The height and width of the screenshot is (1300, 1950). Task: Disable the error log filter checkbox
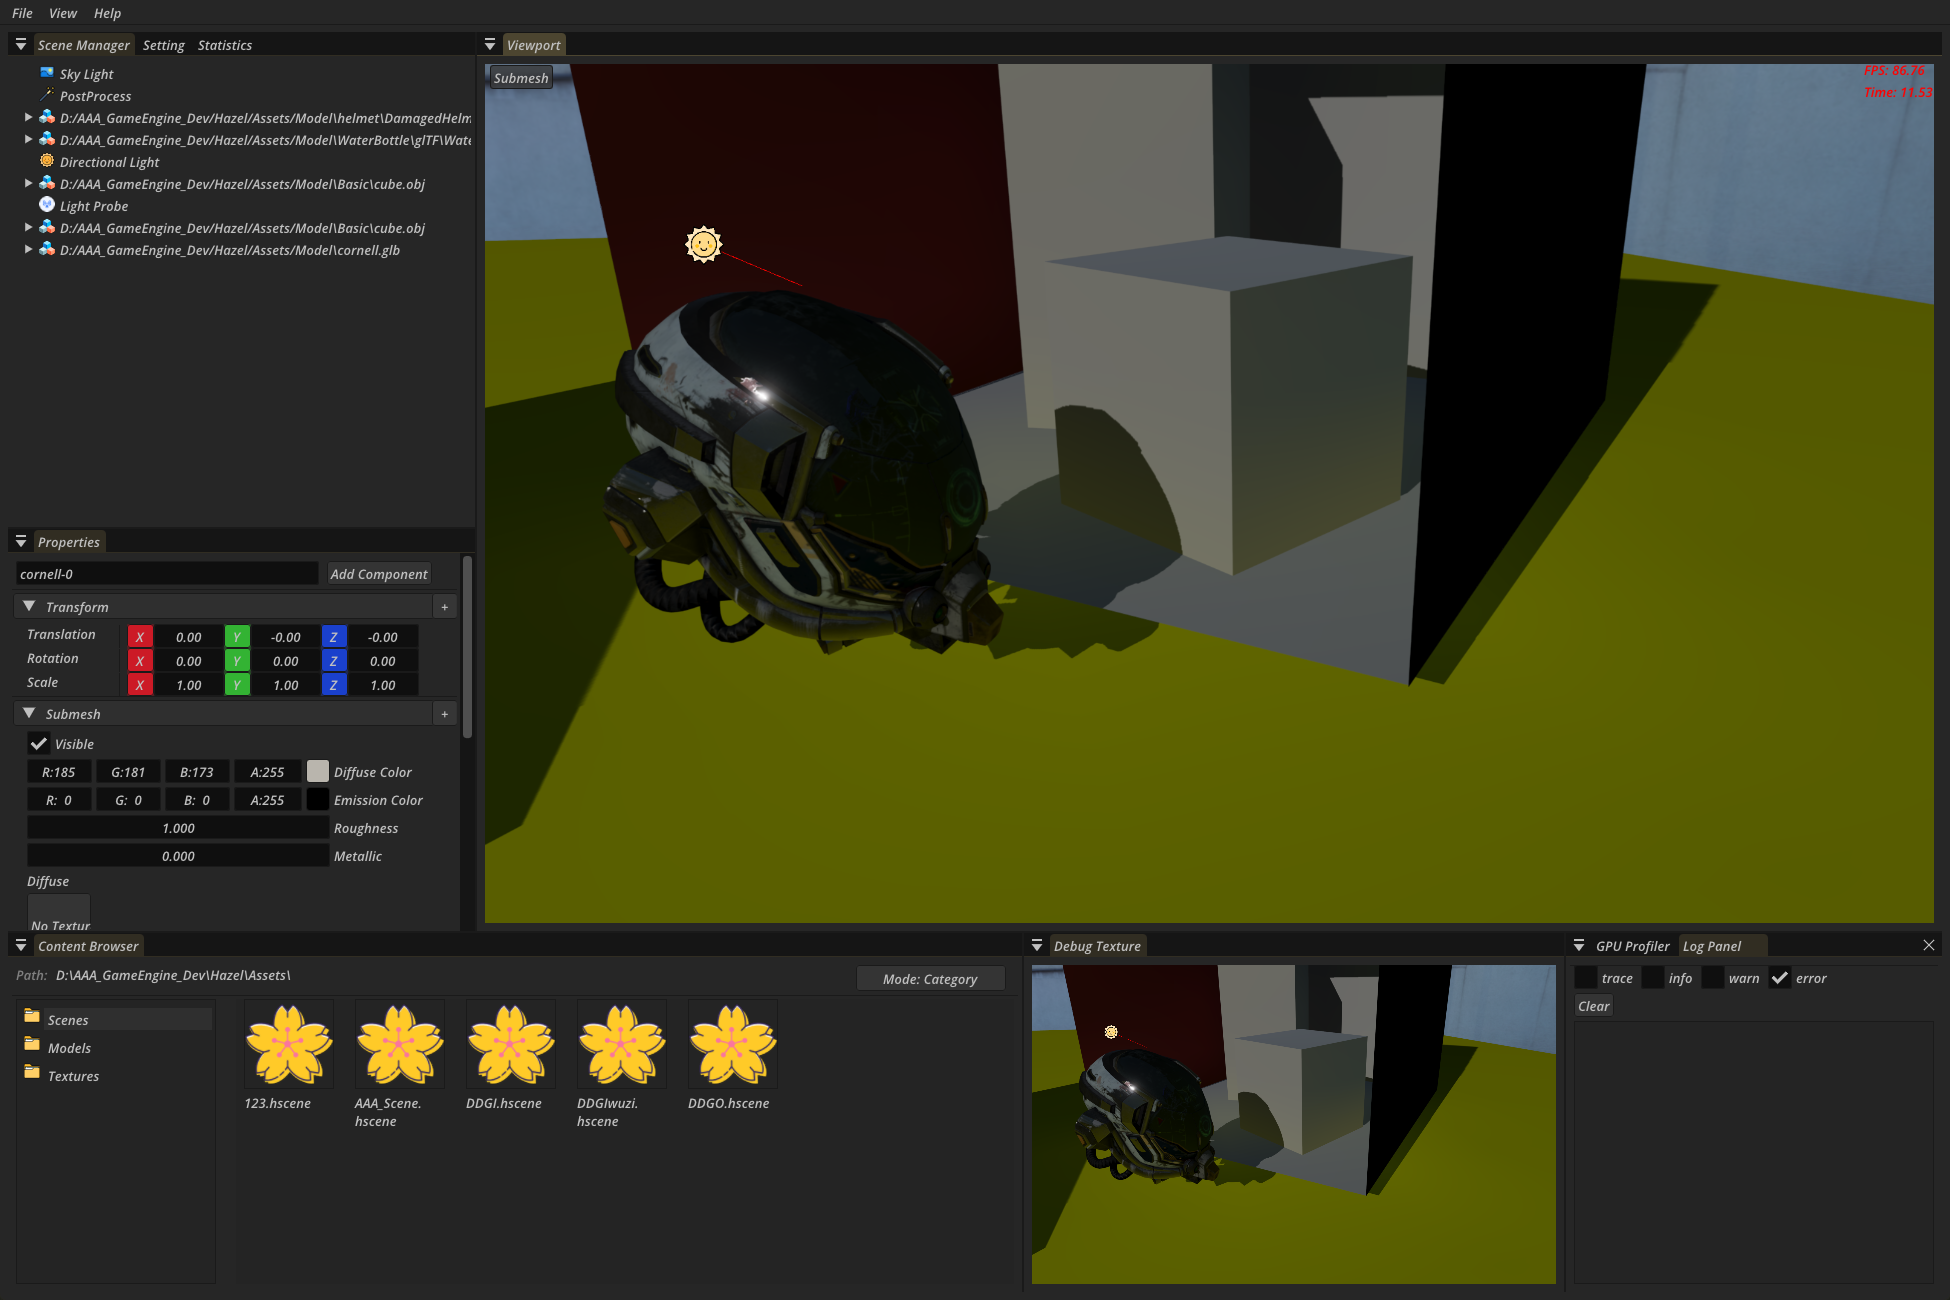pyautogui.click(x=1780, y=978)
